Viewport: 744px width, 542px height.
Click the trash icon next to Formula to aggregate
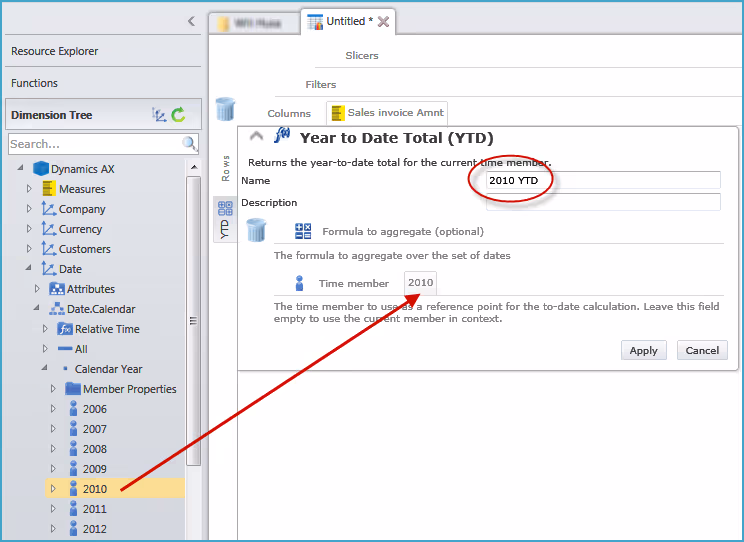256,230
